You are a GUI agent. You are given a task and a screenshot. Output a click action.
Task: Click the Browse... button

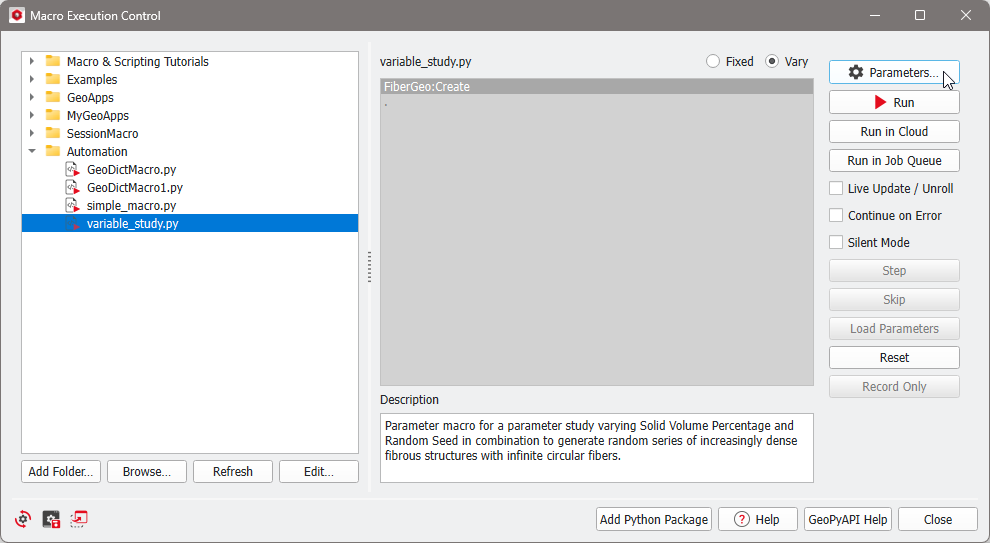pos(147,472)
